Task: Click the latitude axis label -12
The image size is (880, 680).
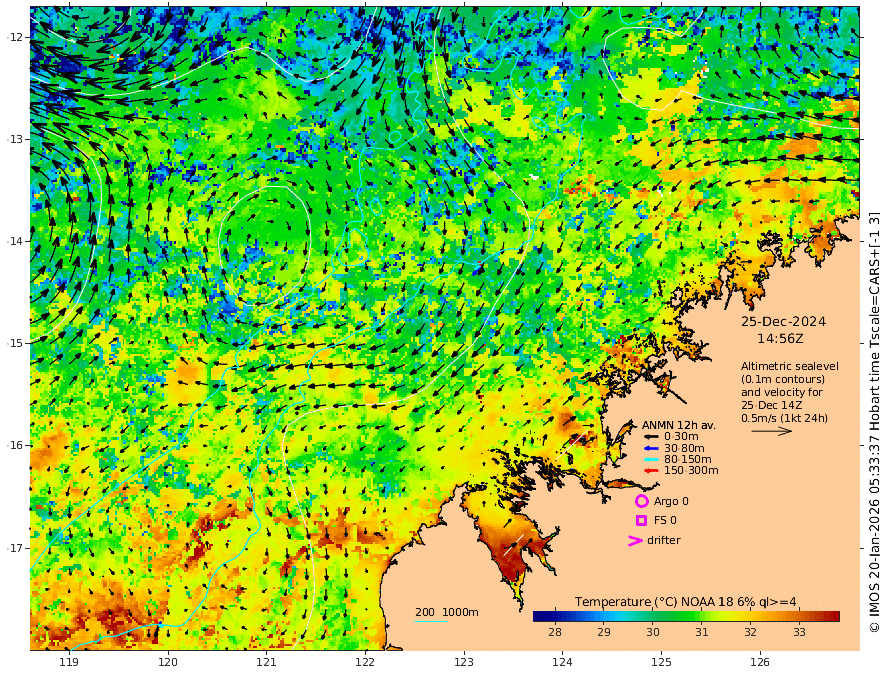Action: click(x=15, y=37)
